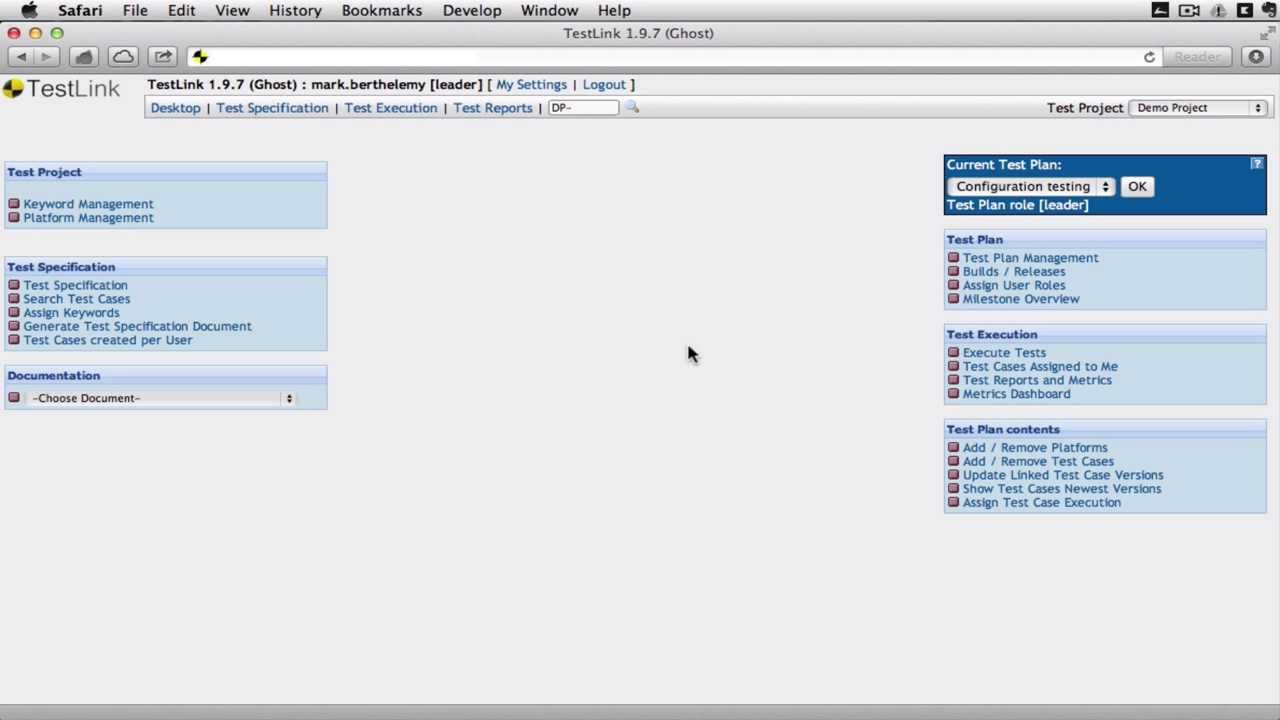
Task: Click the Reader button in address bar
Action: 1197,57
